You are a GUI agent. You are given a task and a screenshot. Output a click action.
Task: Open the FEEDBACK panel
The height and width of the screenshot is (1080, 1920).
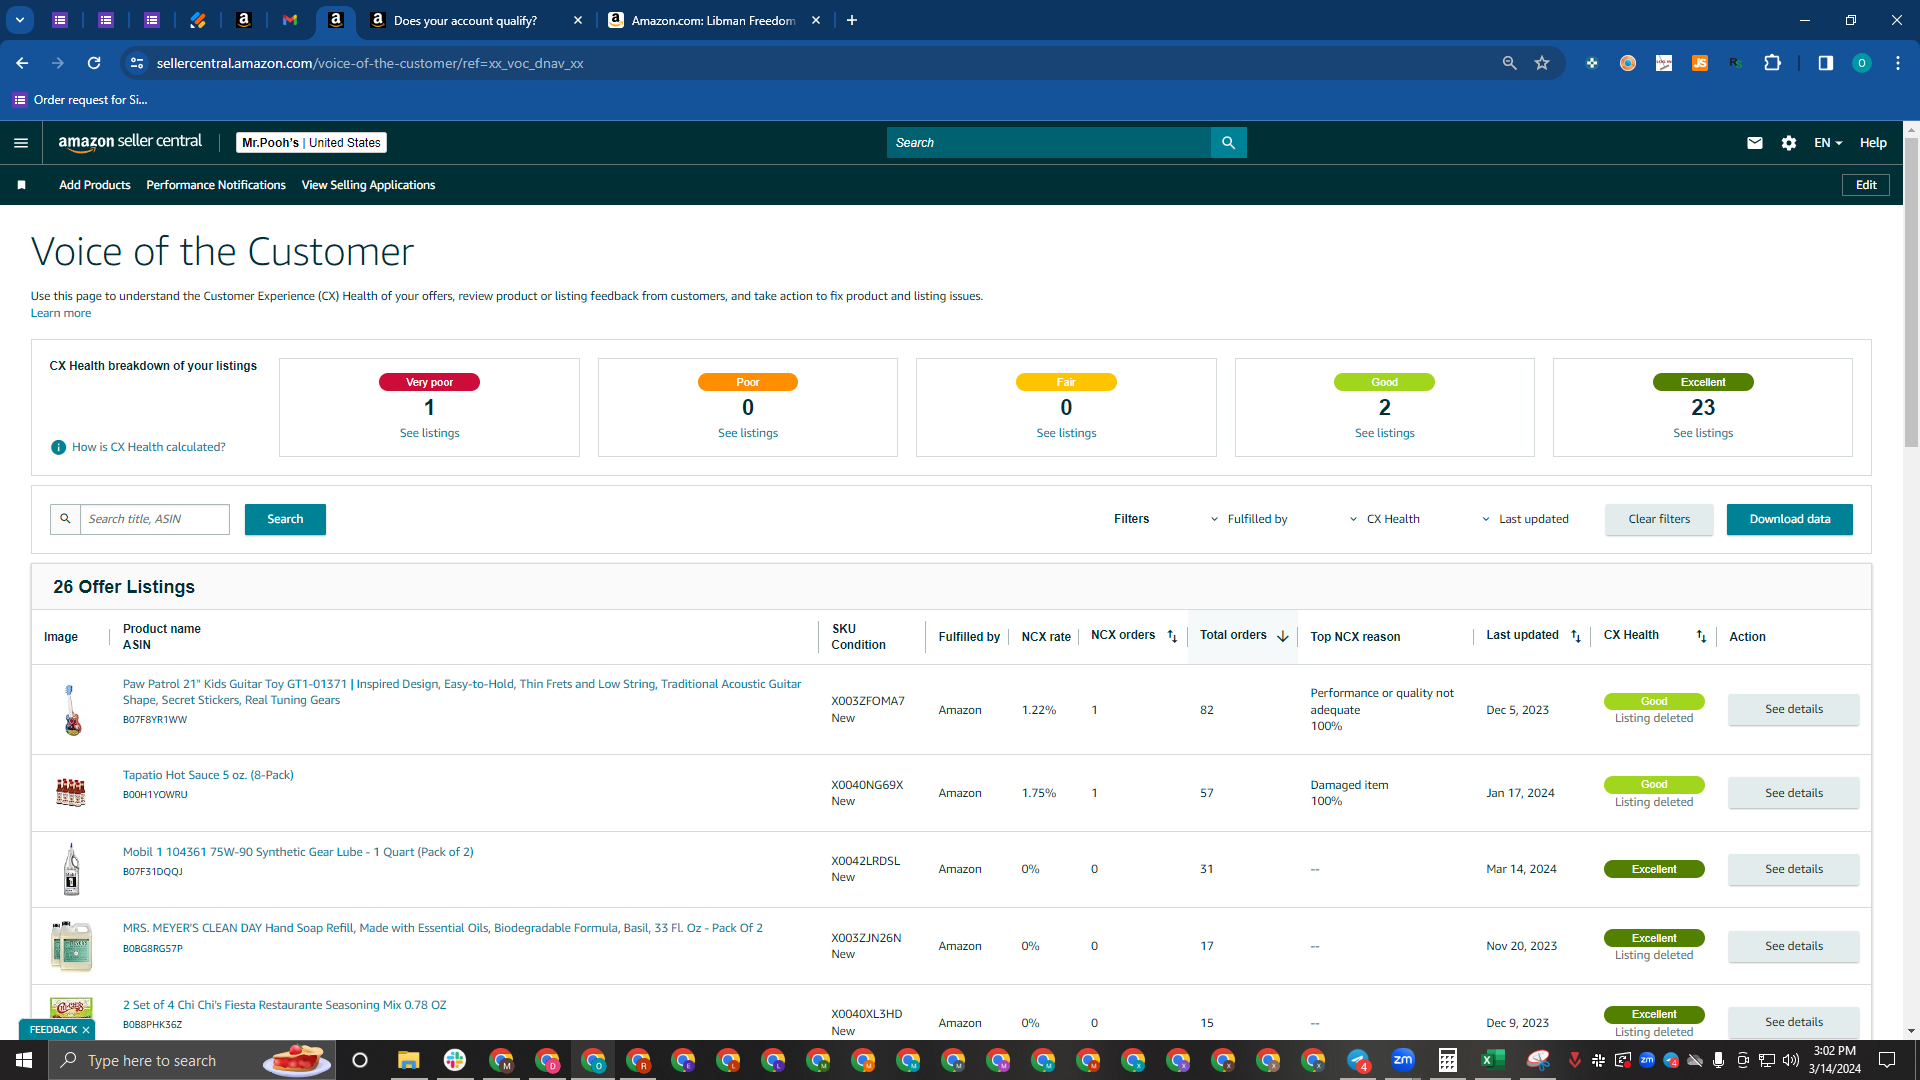point(52,1030)
